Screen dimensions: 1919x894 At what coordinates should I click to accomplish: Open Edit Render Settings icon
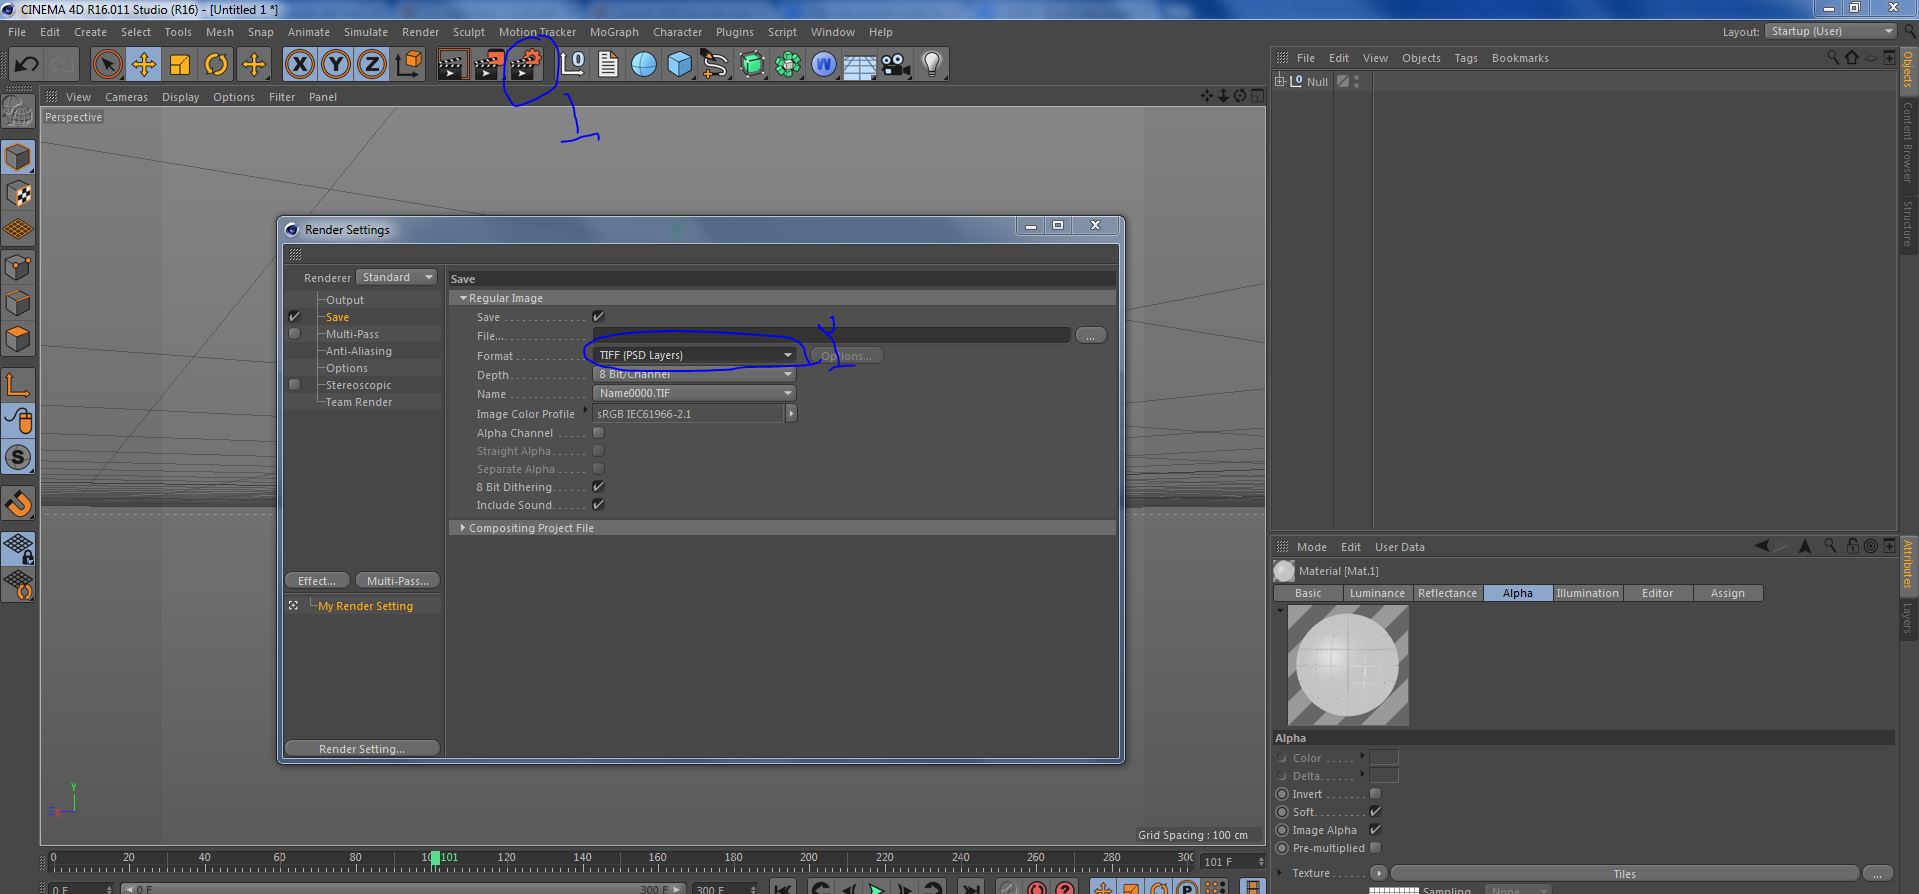[526, 64]
